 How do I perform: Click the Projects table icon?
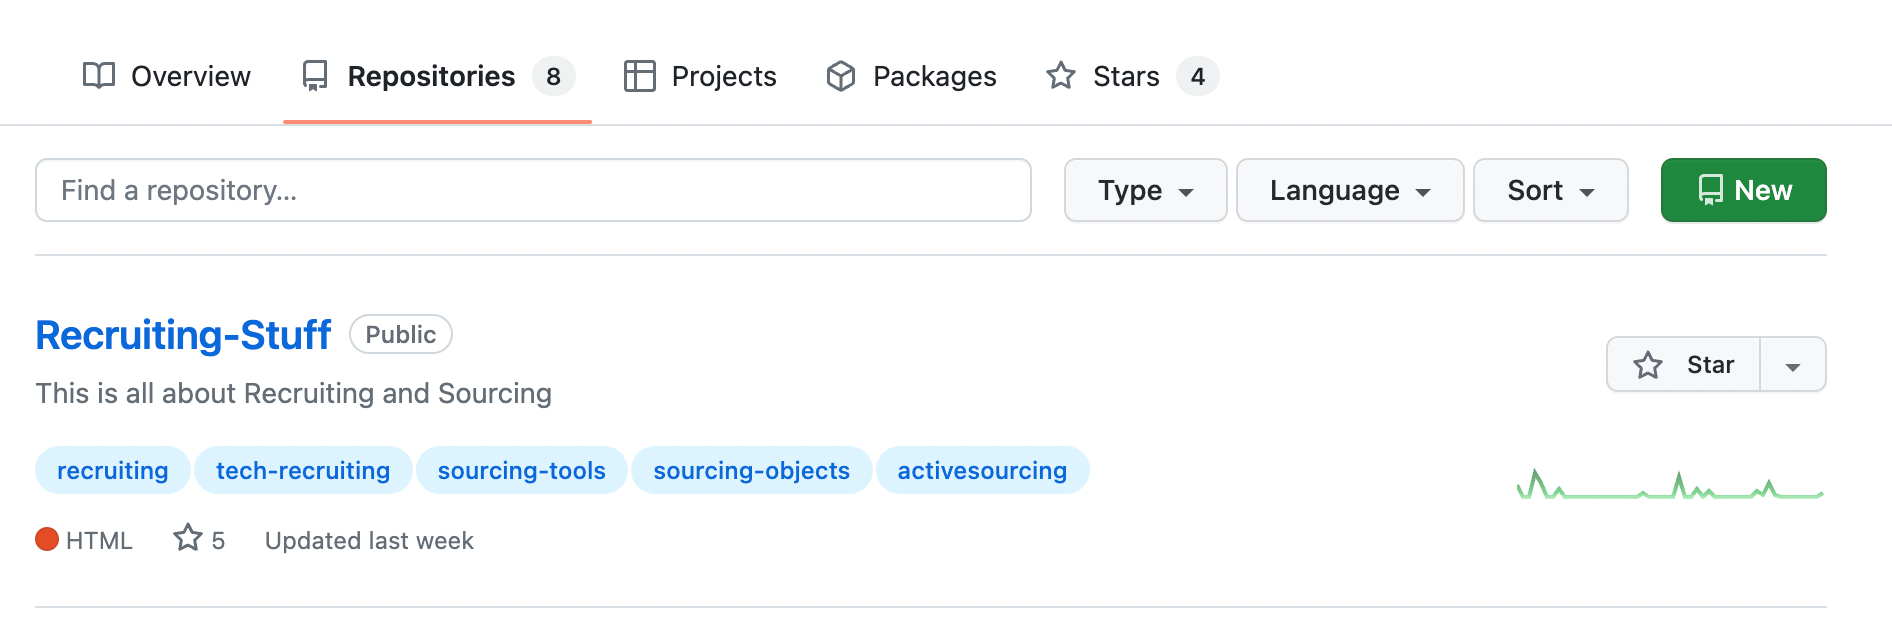point(639,76)
